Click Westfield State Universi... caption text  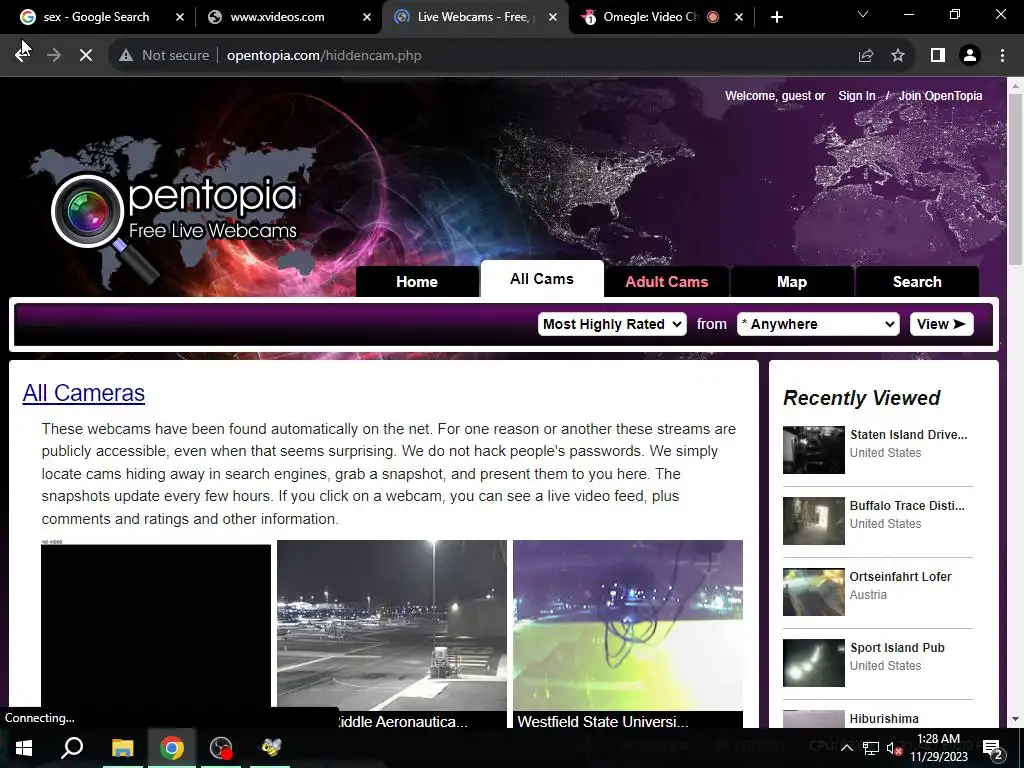(x=603, y=722)
